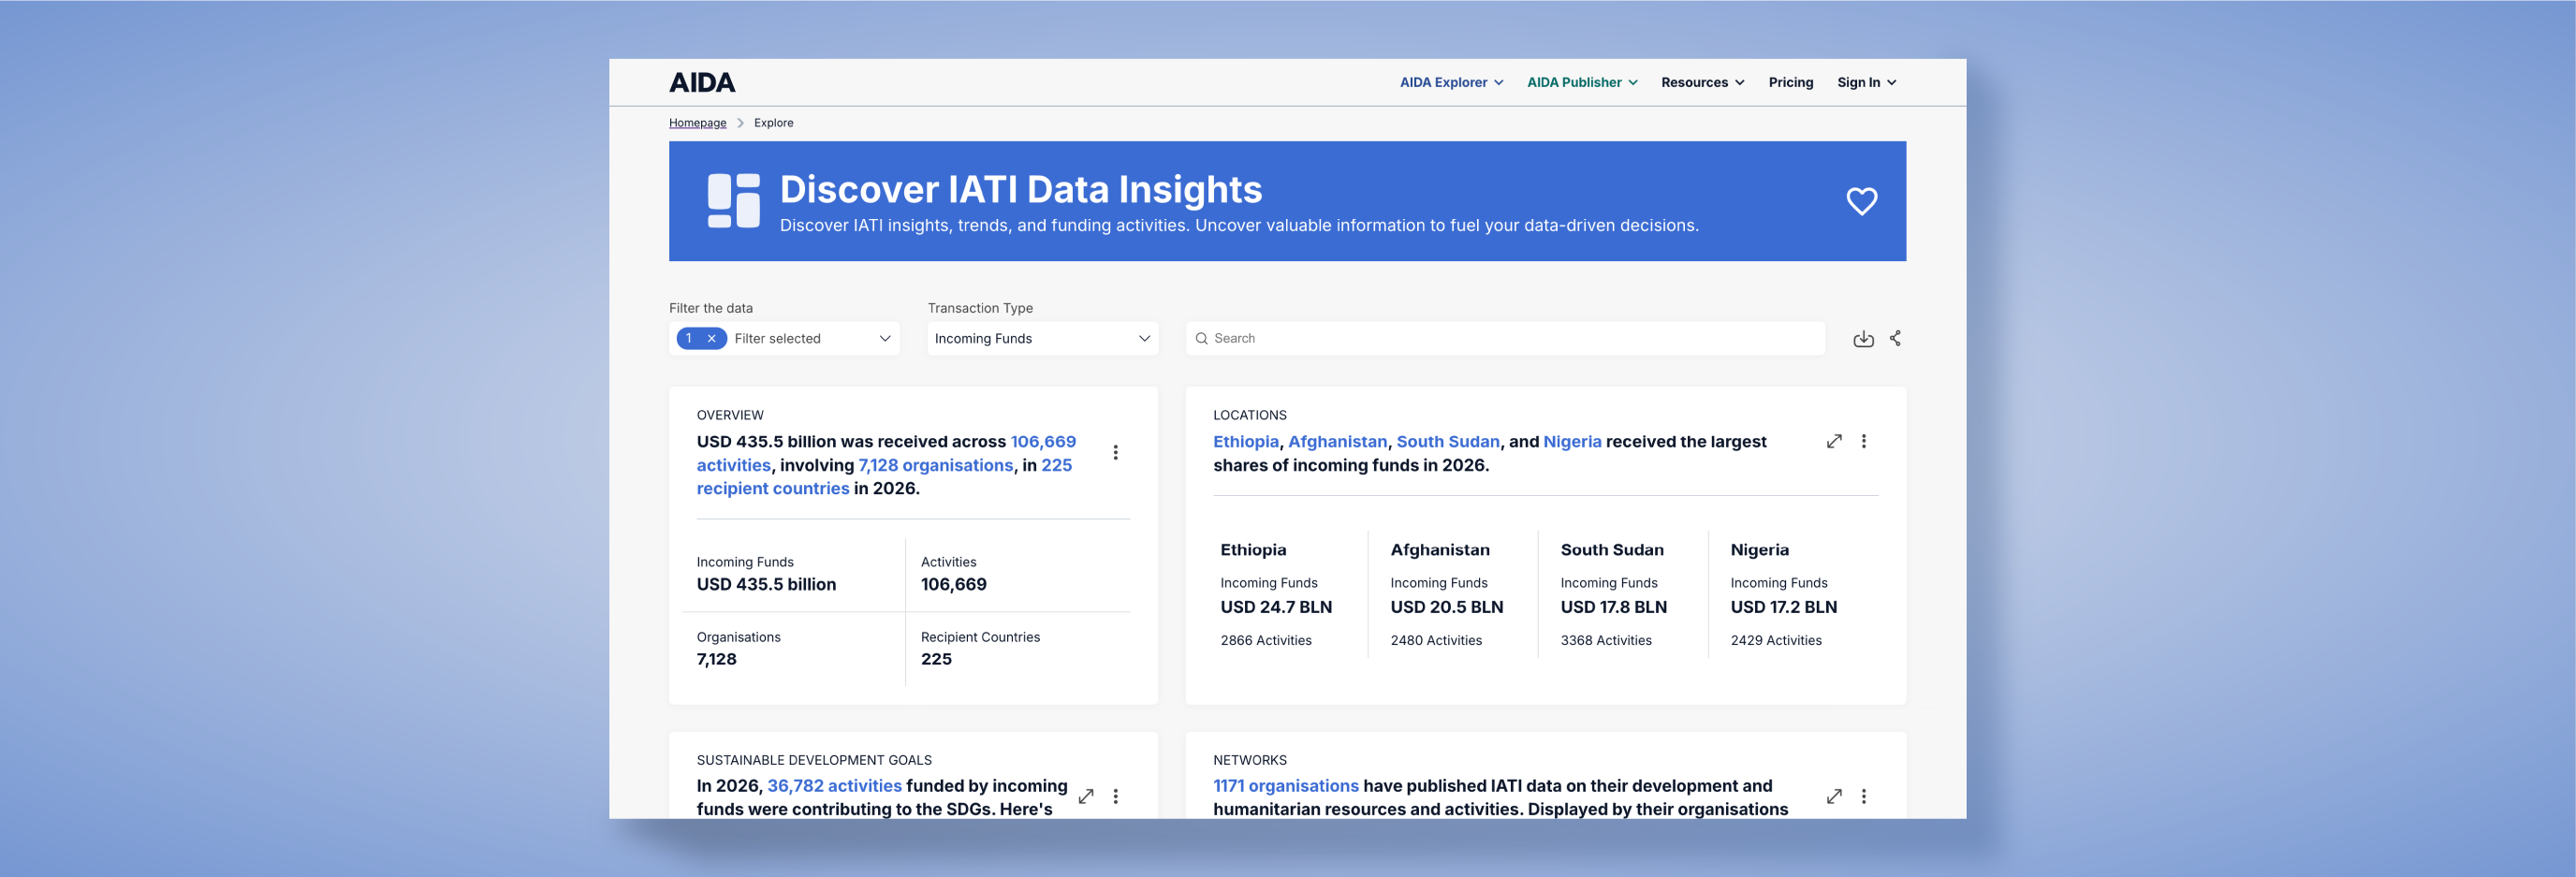Open the 7,128 organisations link

pyautogui.click(x=935, y=465)
